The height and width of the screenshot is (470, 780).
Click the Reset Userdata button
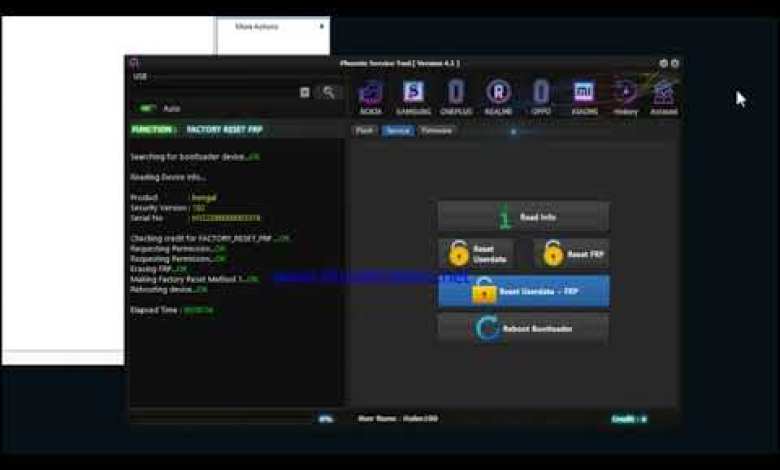[x=476, y=254]
